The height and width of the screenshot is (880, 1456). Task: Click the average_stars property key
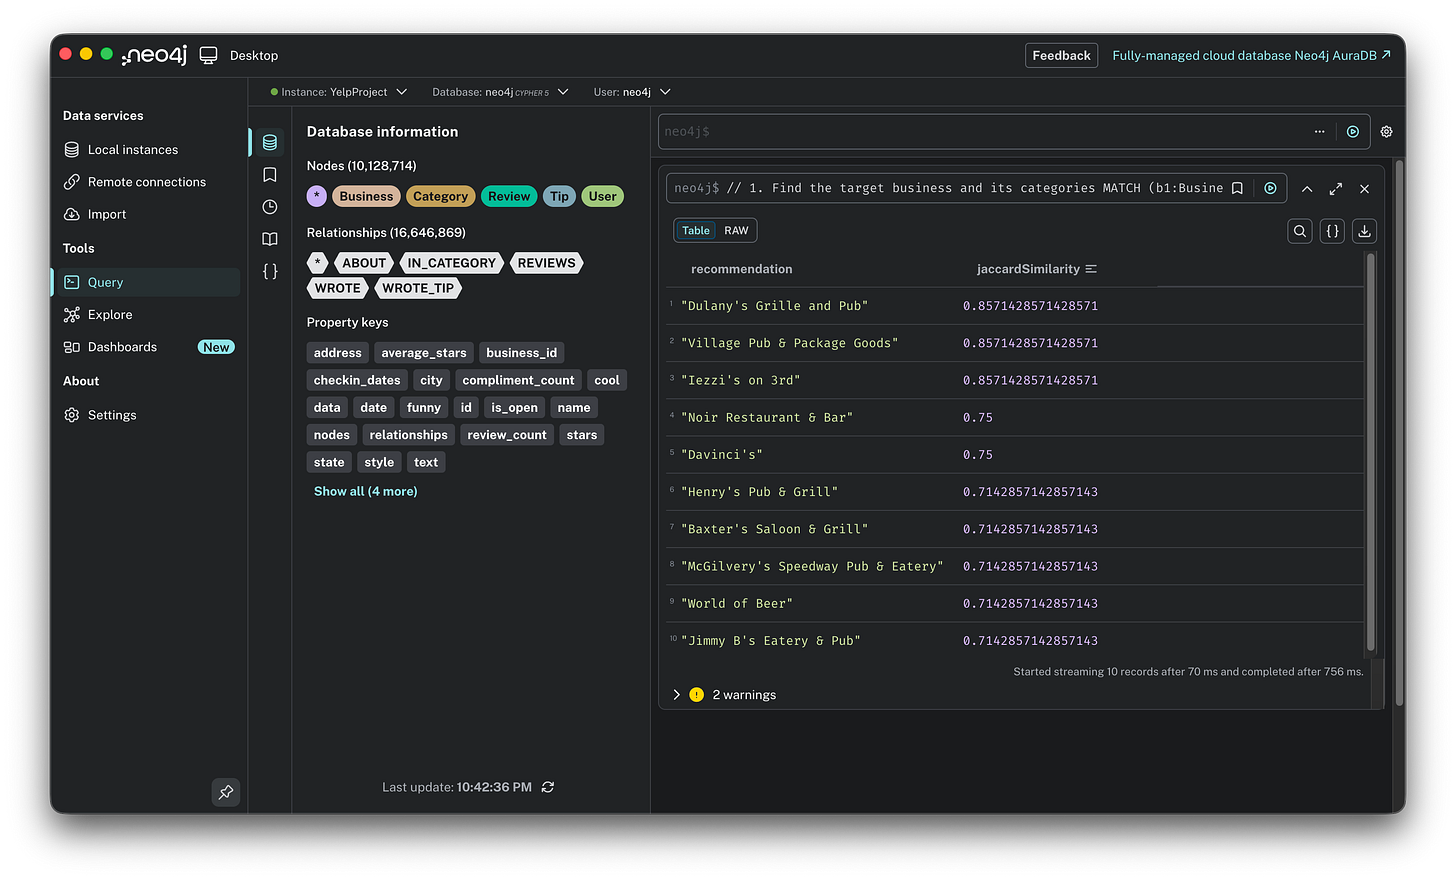tap(424, 353)
